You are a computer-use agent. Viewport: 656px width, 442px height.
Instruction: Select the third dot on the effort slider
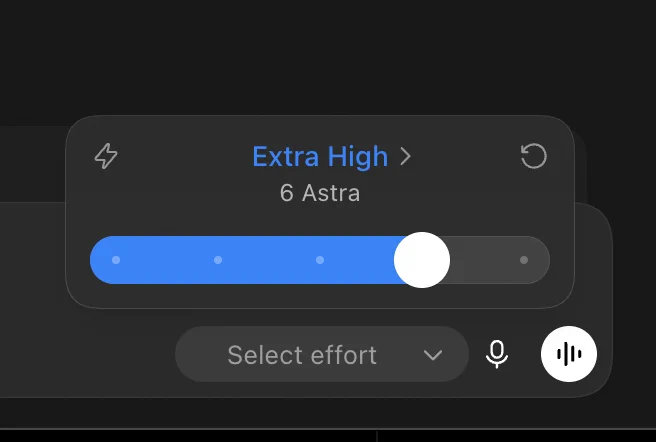[320, 260]
